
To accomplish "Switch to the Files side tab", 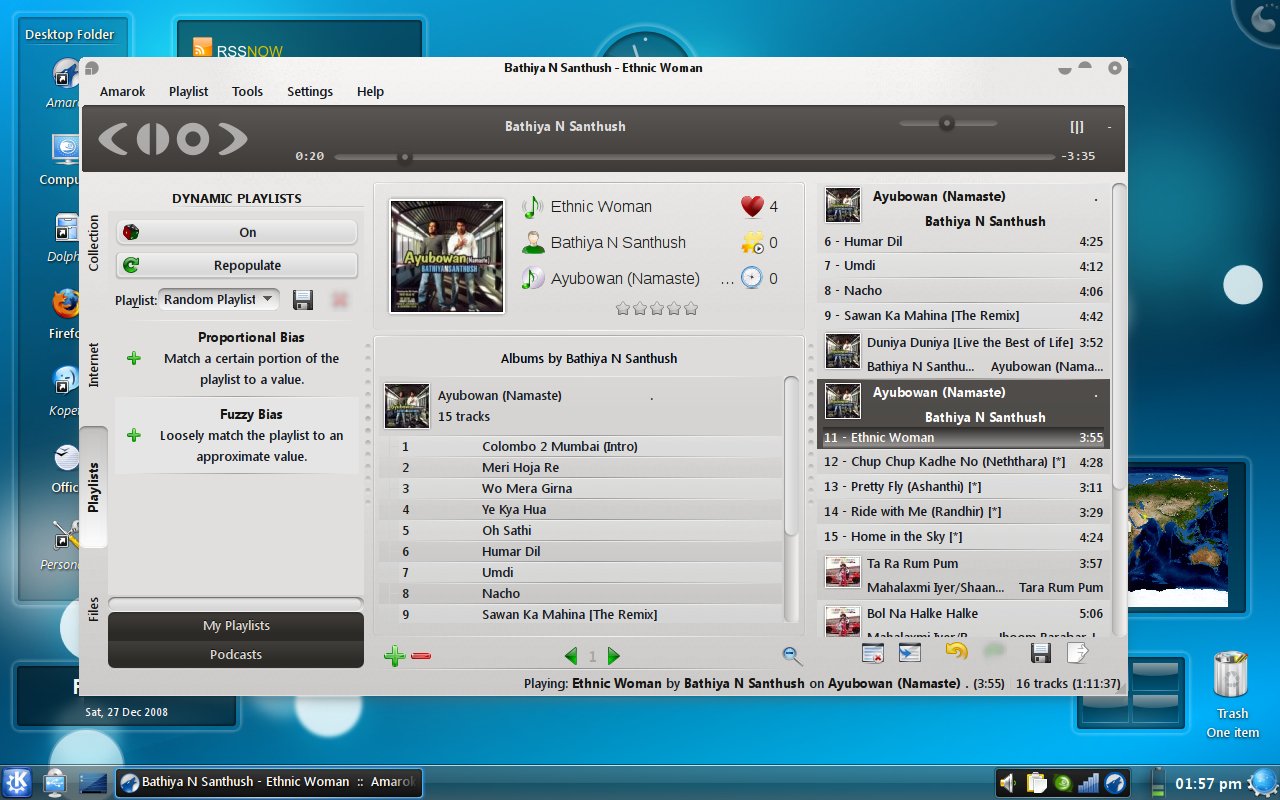I will pos(94,609).
